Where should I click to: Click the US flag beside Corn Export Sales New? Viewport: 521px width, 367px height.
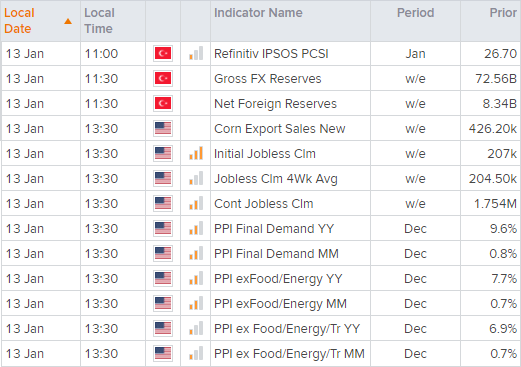(x=163, y=128)
